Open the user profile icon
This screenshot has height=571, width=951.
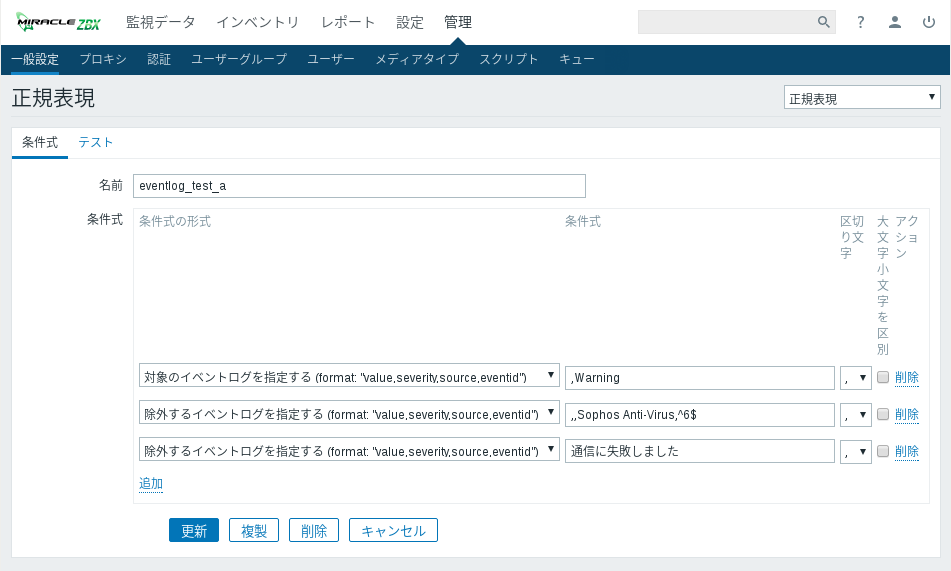[x=895, y=22]
